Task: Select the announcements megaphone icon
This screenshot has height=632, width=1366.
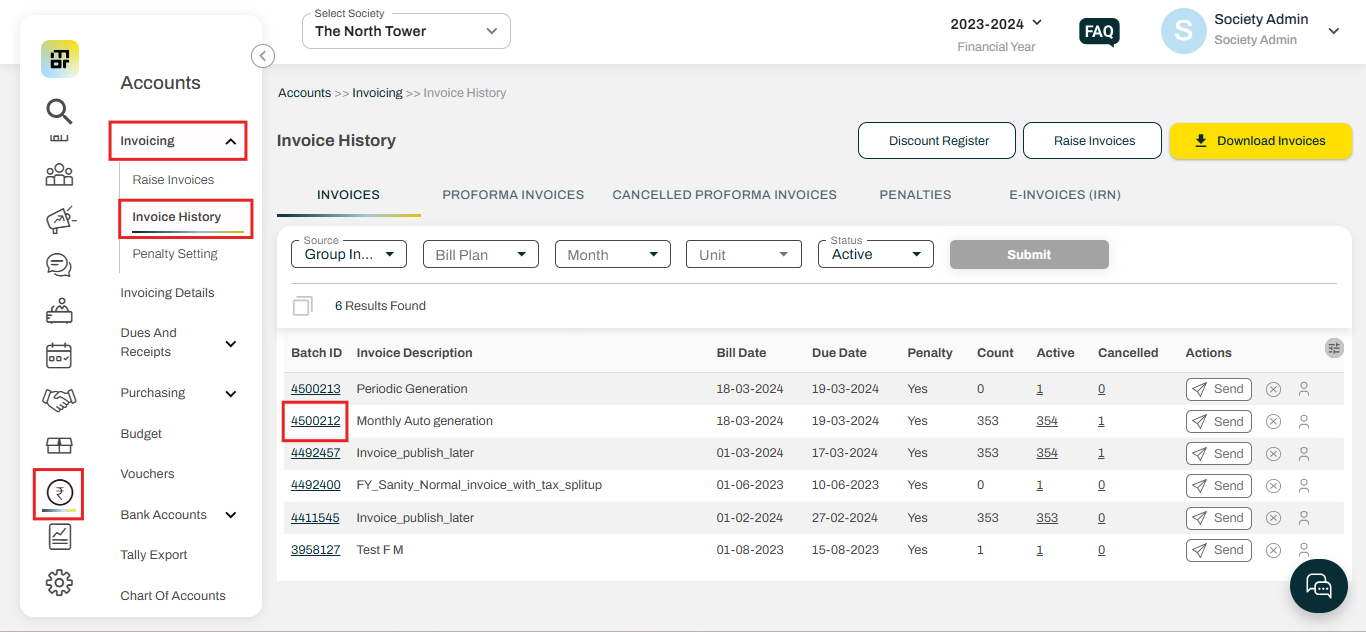Action: click(x=59, y=219)
